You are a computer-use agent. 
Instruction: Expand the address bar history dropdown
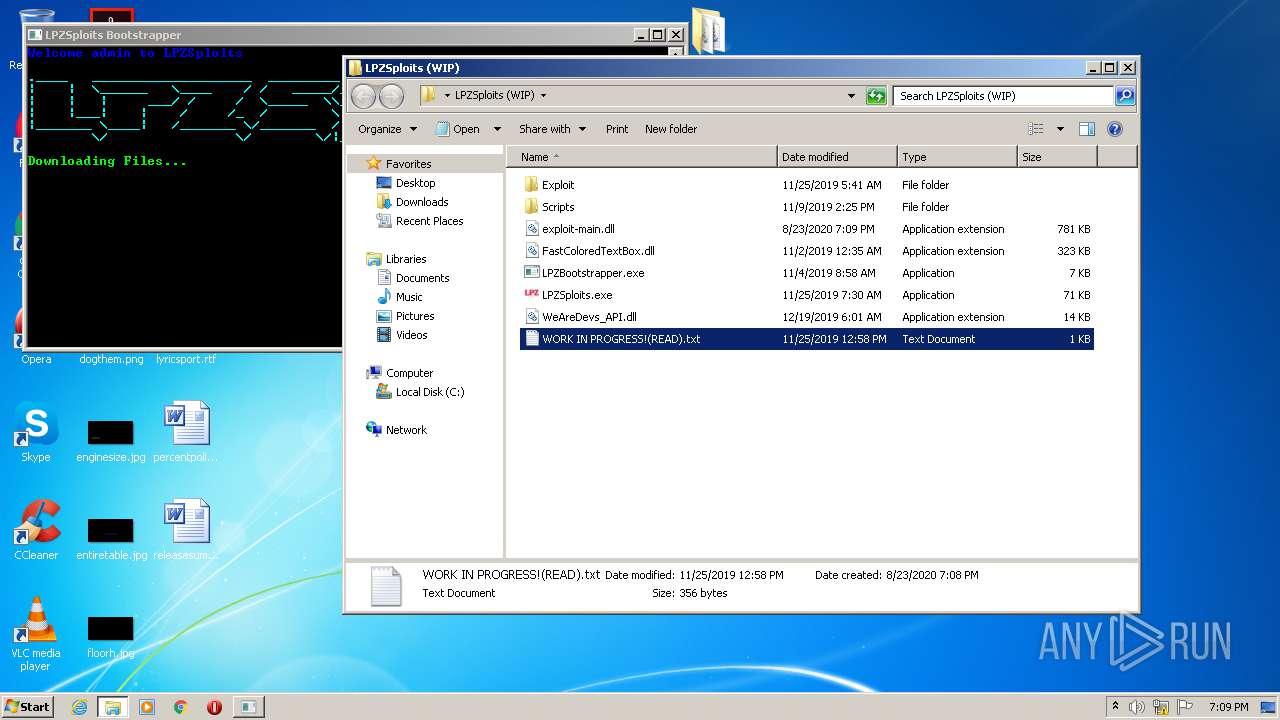click(851, 96)
